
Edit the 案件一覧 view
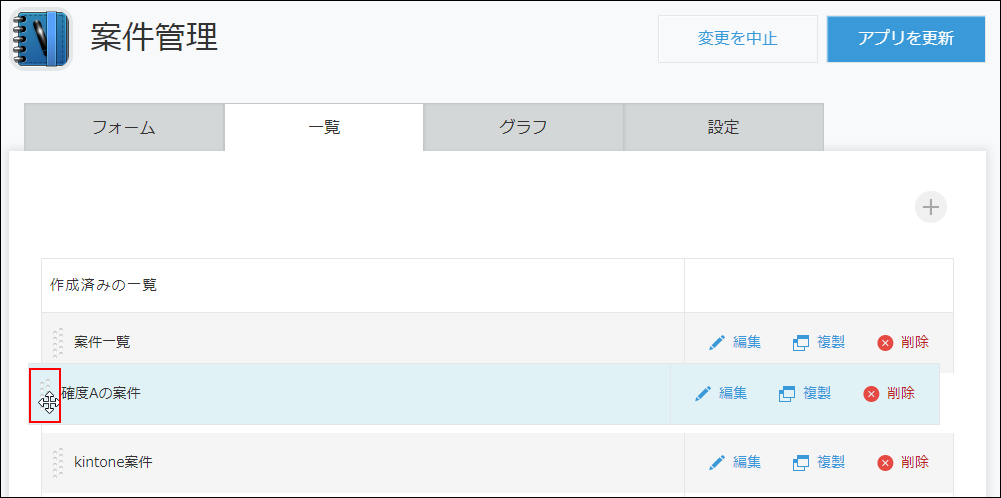tap(735, 342)
